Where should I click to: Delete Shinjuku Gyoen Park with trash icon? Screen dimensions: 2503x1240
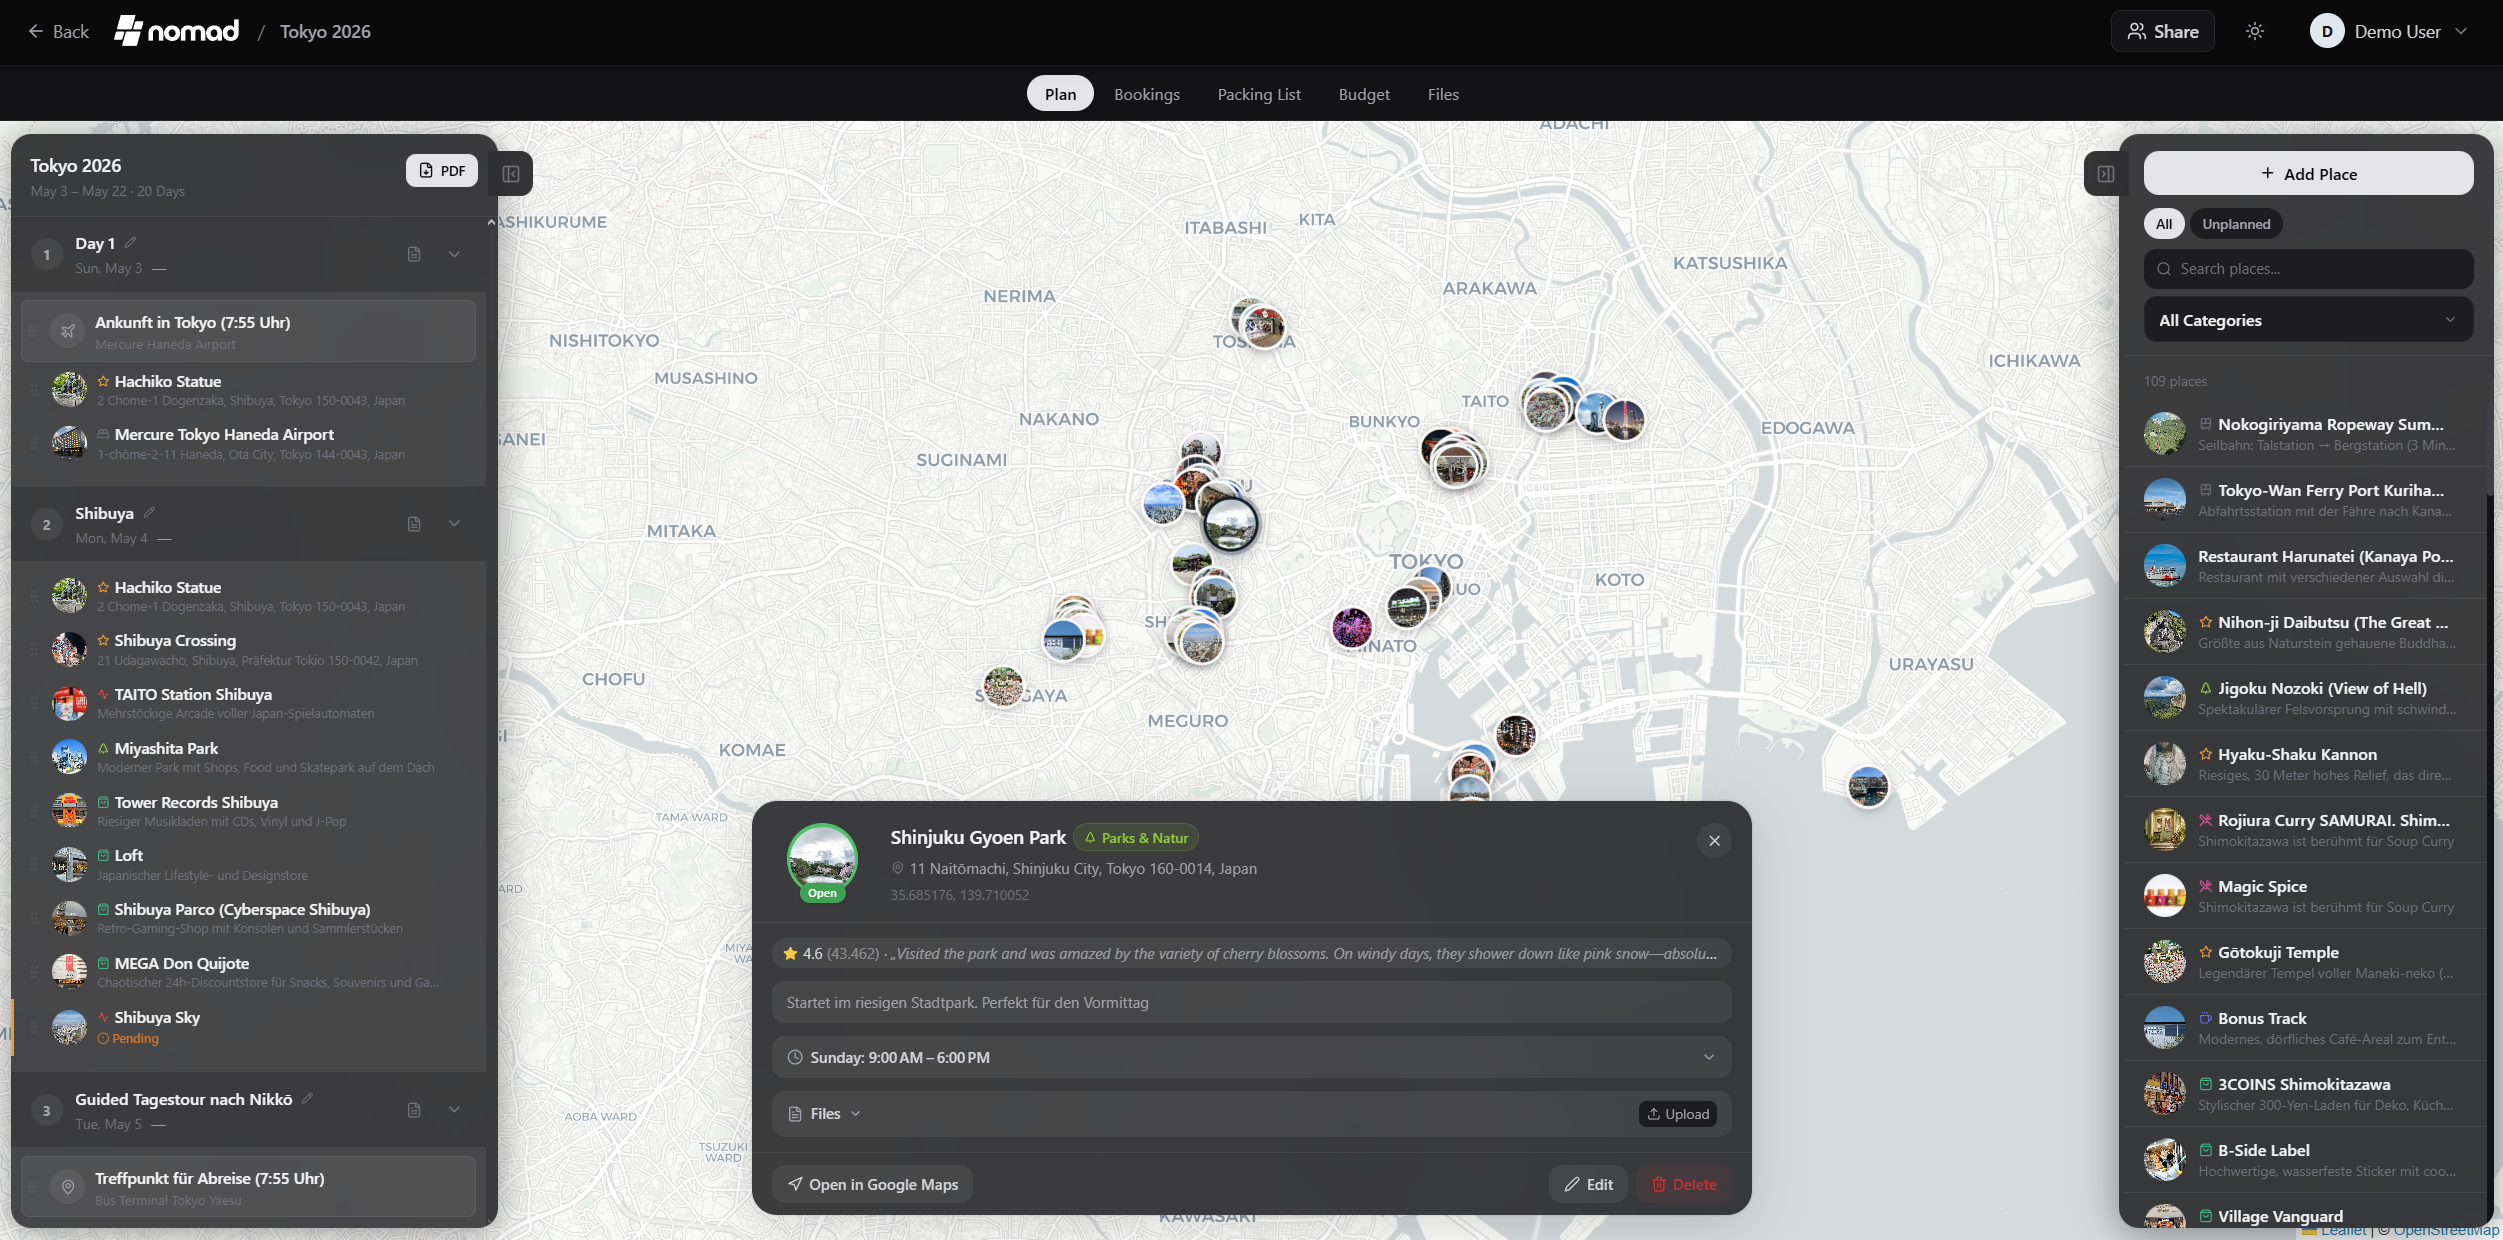(x=1684, y=1184)
